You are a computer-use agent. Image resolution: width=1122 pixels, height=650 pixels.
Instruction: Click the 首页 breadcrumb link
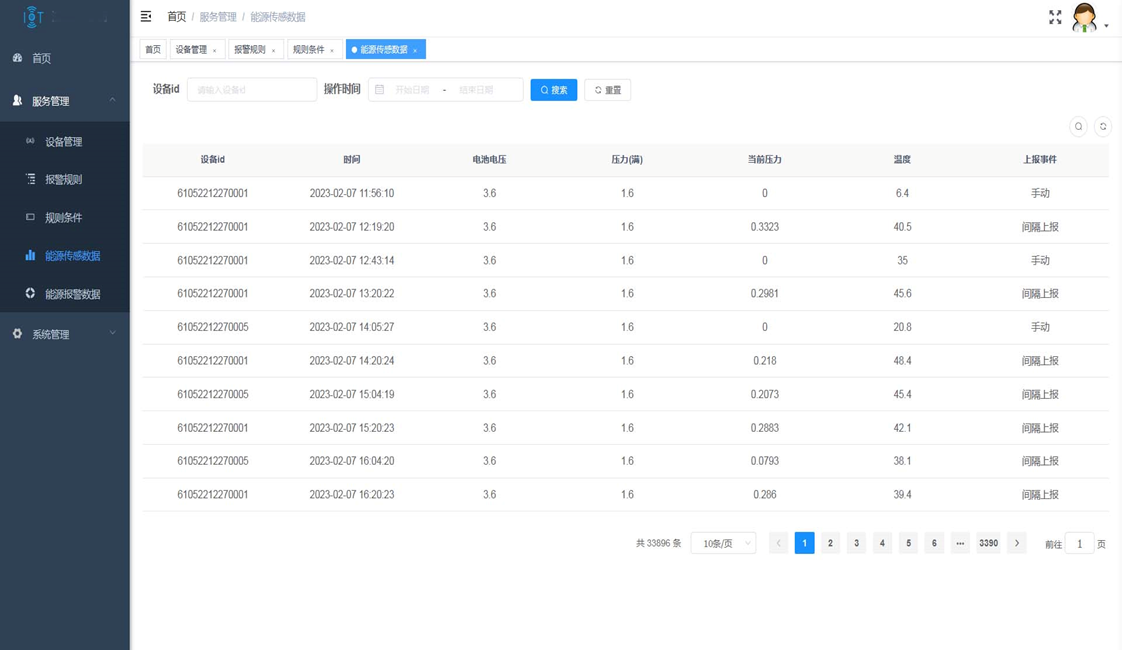pyautogui.click(x=176, y=17)
